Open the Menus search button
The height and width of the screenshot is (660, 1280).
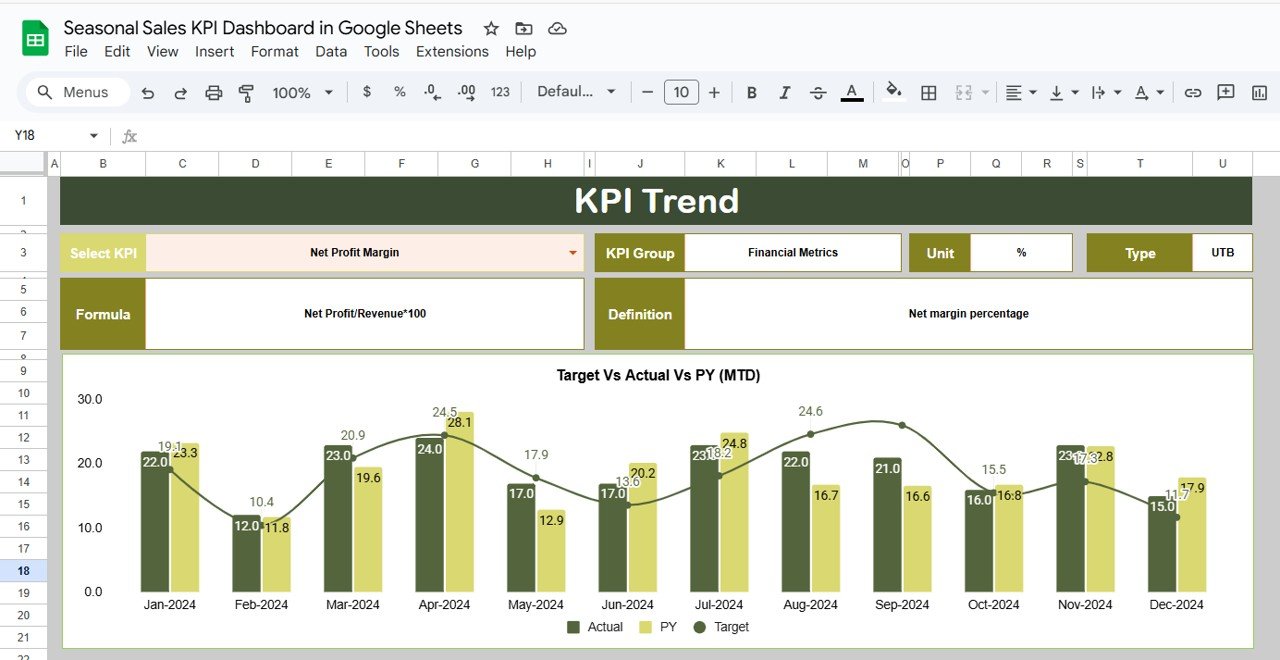click(x=76, y=92)
